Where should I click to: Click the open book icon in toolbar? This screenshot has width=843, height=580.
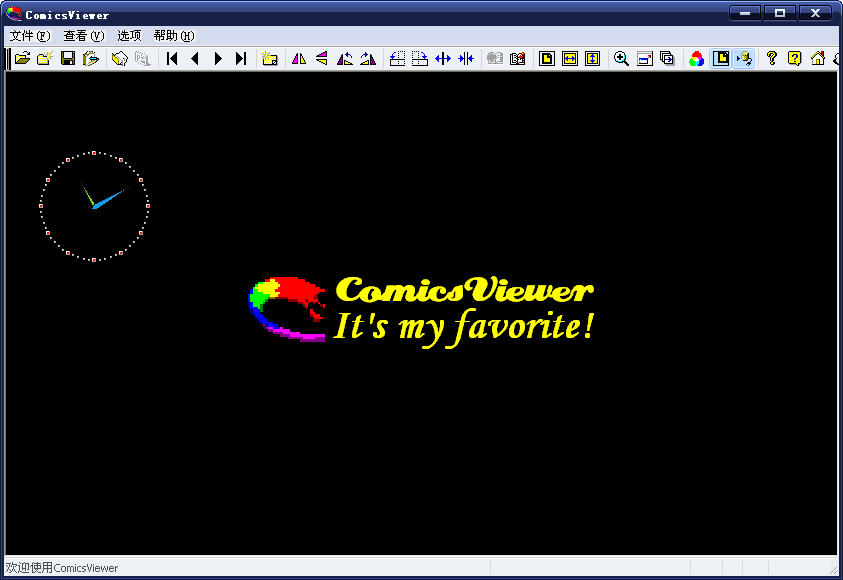[x=119, y=58]
